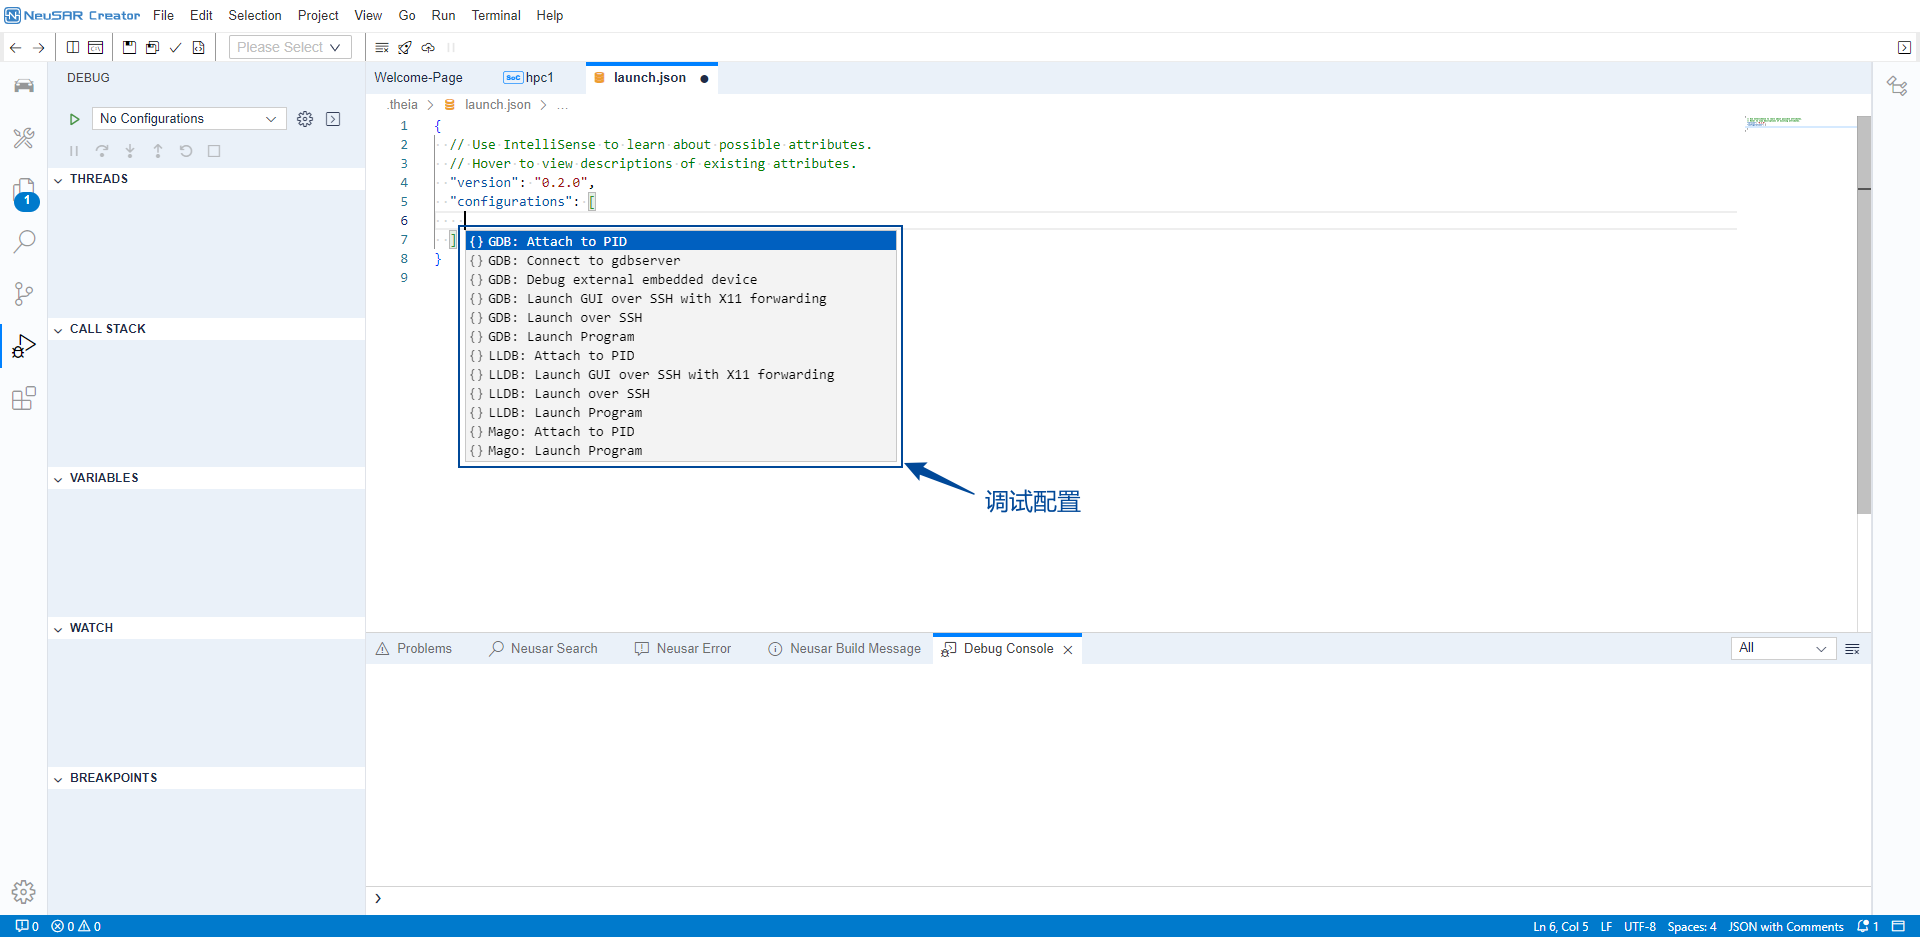Select GDB: Connect to gdbserver suggestion
Image resolution: width=1920 pixels, height=937 pixels.
[583, 261]
